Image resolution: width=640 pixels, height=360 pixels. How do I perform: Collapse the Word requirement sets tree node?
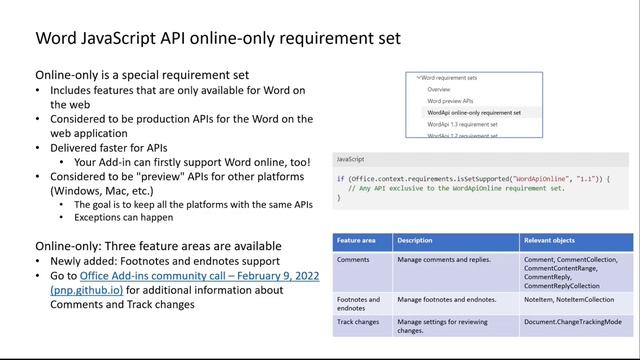point(418,77)
